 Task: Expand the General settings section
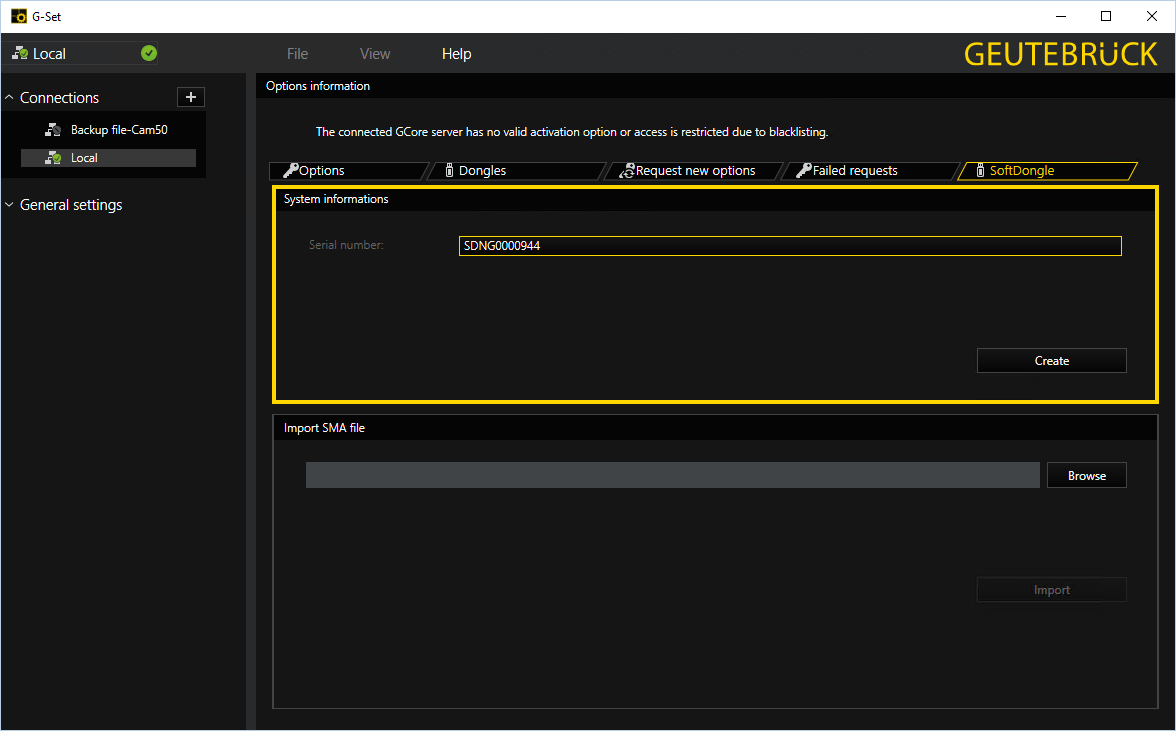(x=10, y=205)
